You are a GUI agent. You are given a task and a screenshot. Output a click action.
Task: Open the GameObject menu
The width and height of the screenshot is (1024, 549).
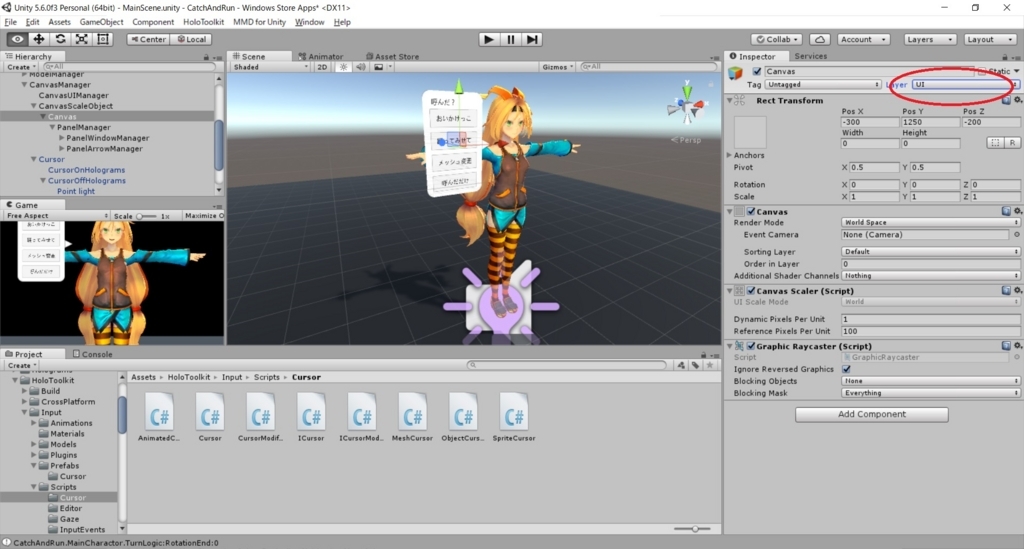101,22
